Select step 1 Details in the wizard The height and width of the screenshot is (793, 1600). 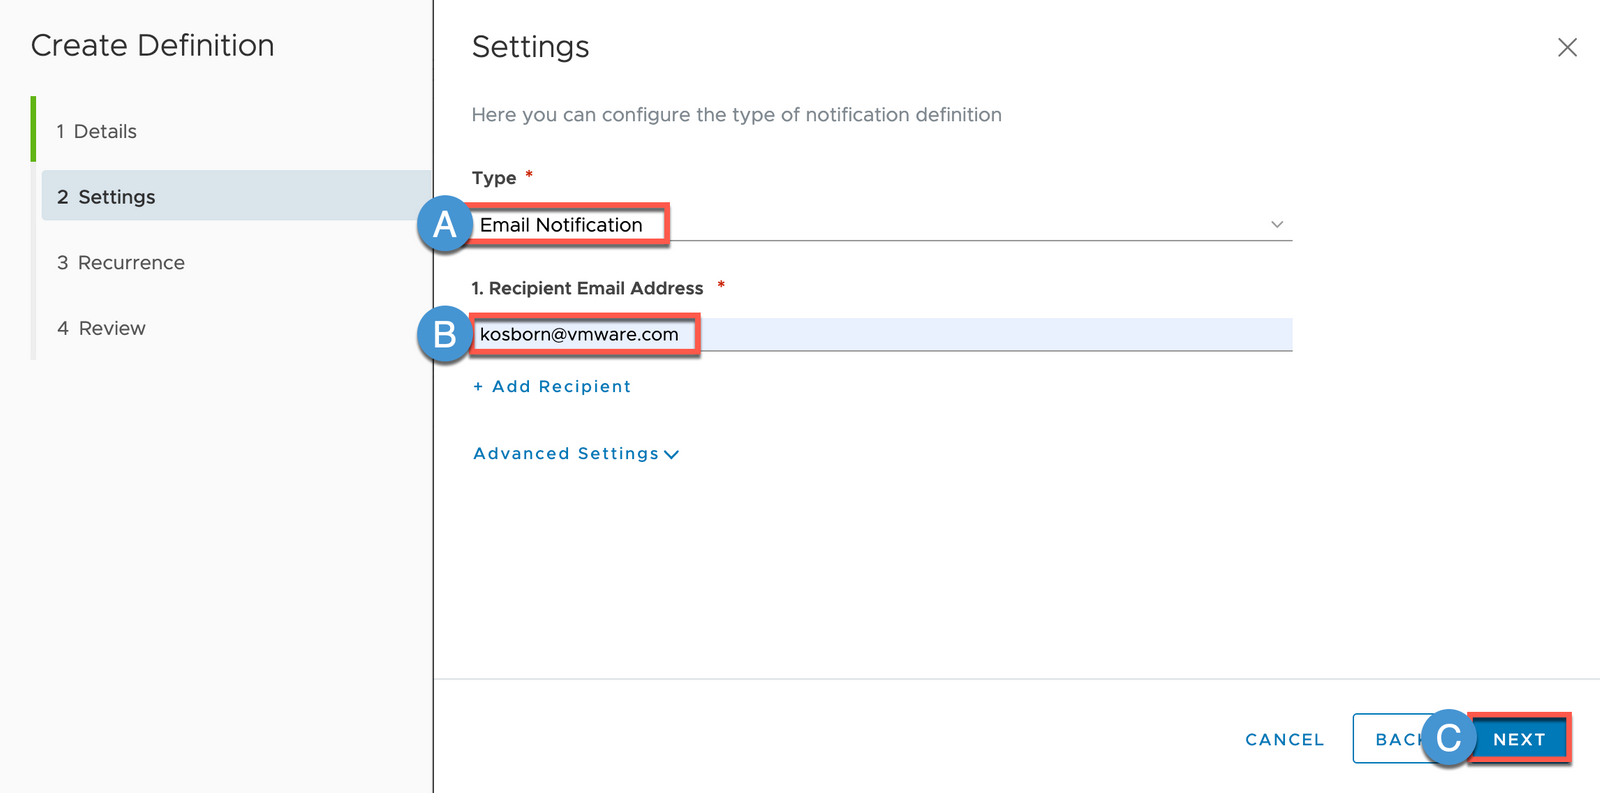click(x=97, y=131)
